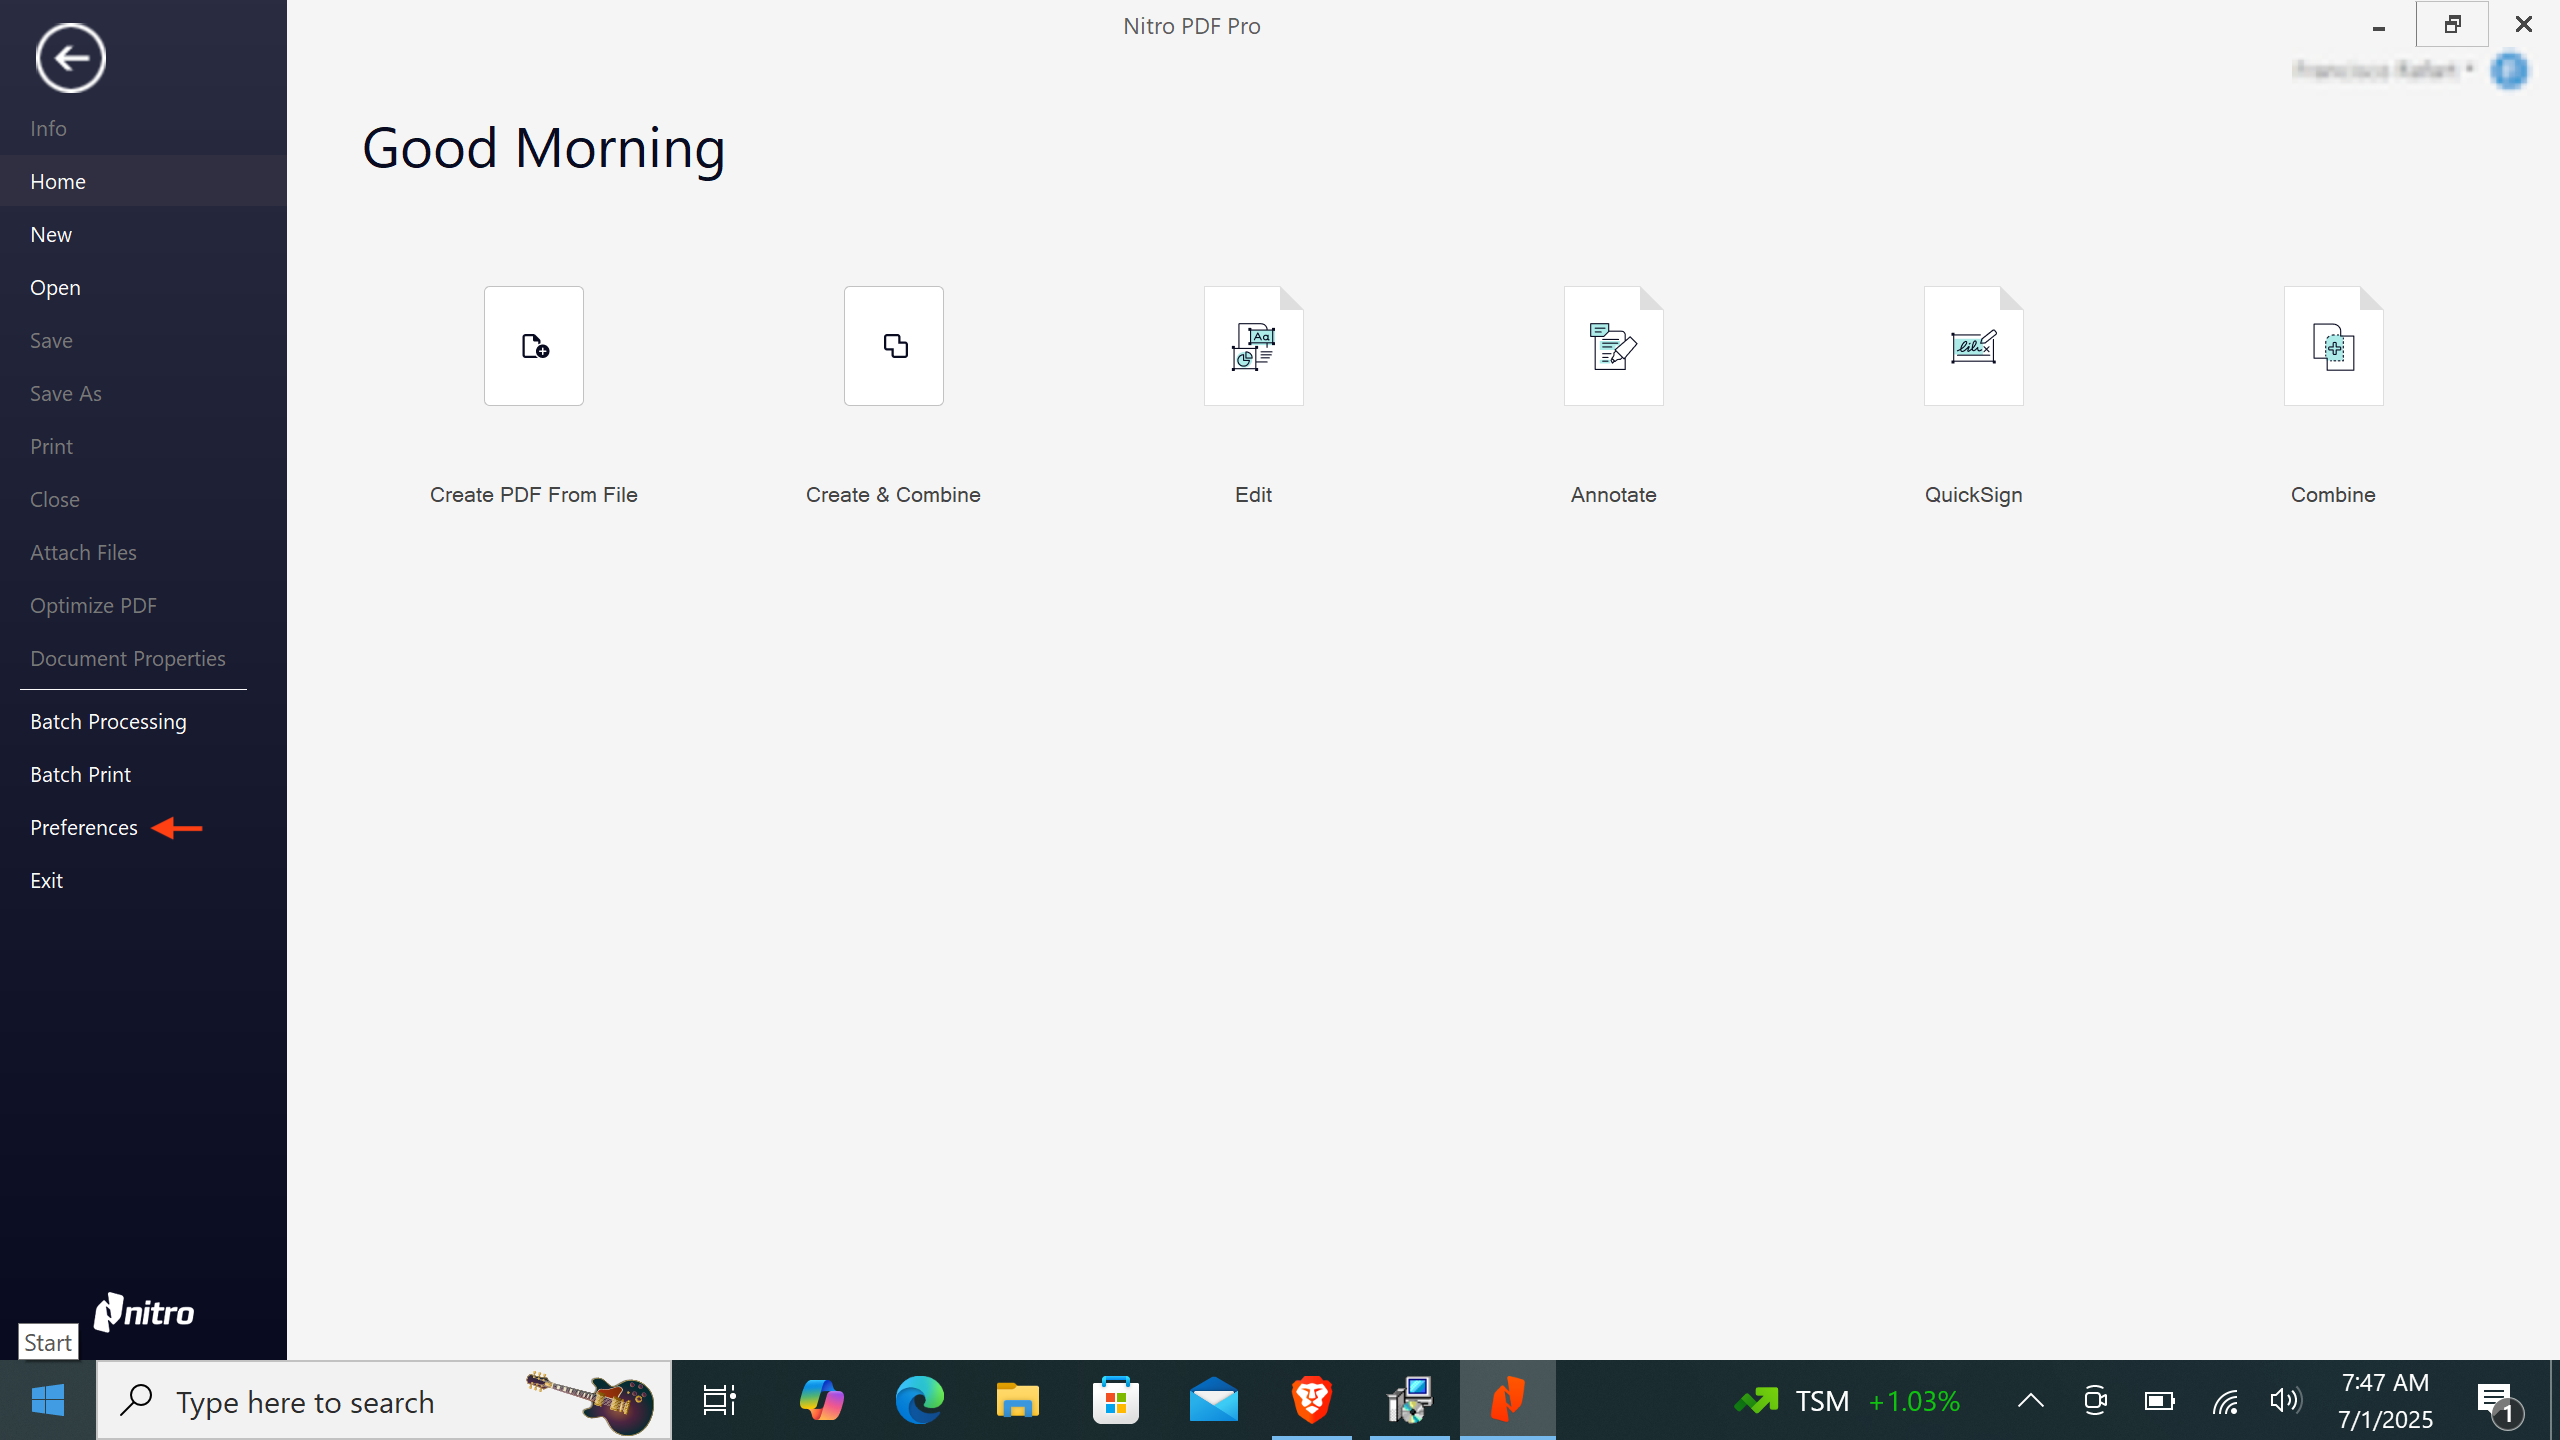Click the user profile avatar icon
Viewport: 2560px width, 1440px height.
(x=2509, y=70)
